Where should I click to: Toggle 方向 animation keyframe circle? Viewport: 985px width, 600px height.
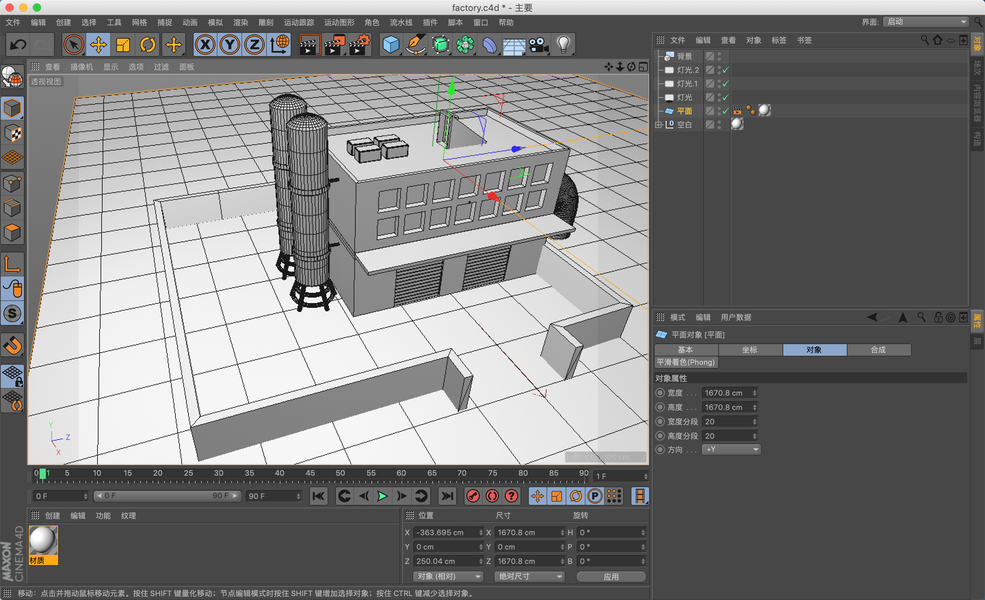[x=660, y=450]
